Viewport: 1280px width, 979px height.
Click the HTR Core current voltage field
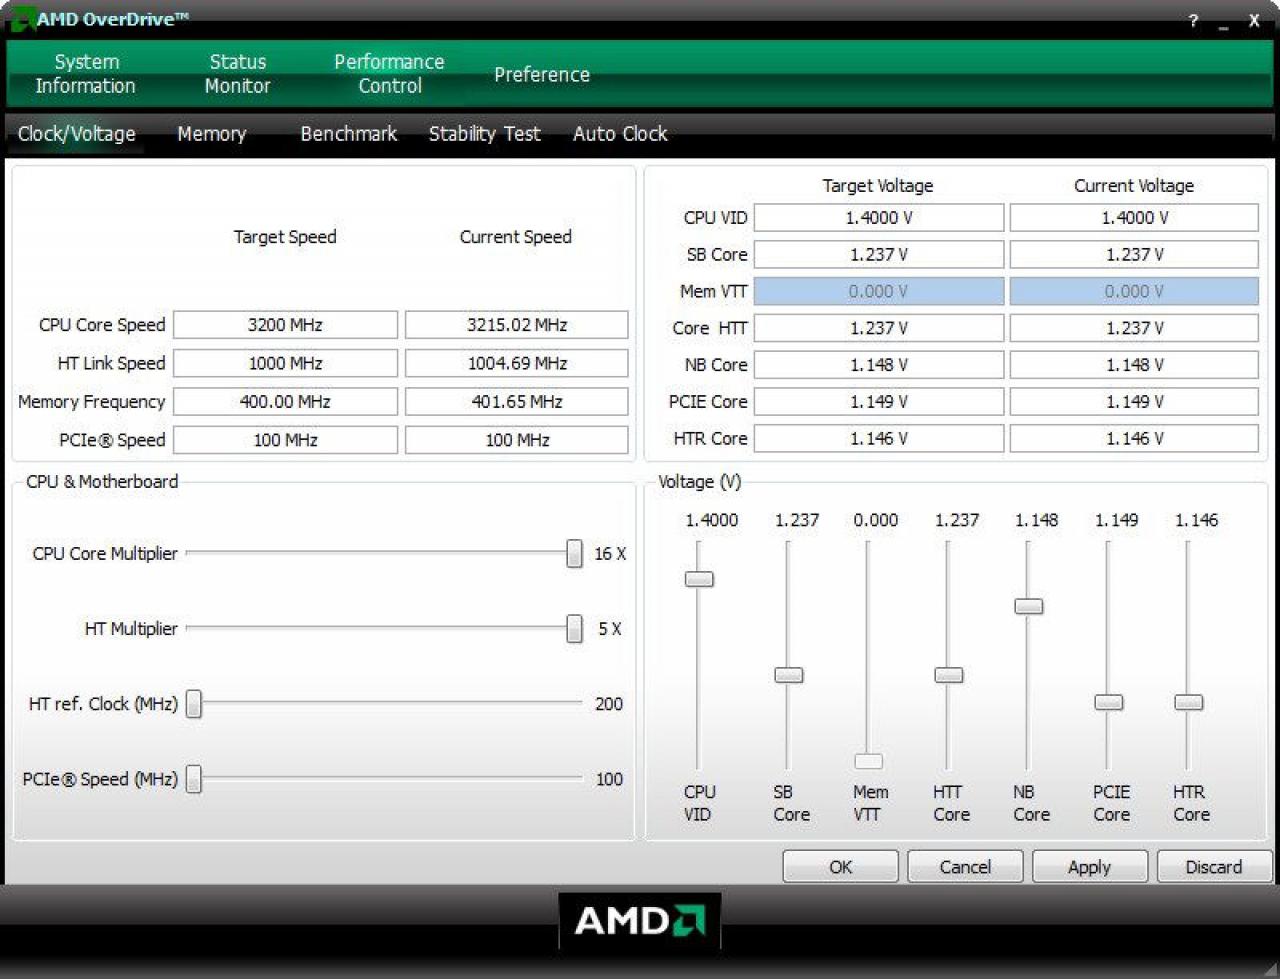tap(1134, 438)
